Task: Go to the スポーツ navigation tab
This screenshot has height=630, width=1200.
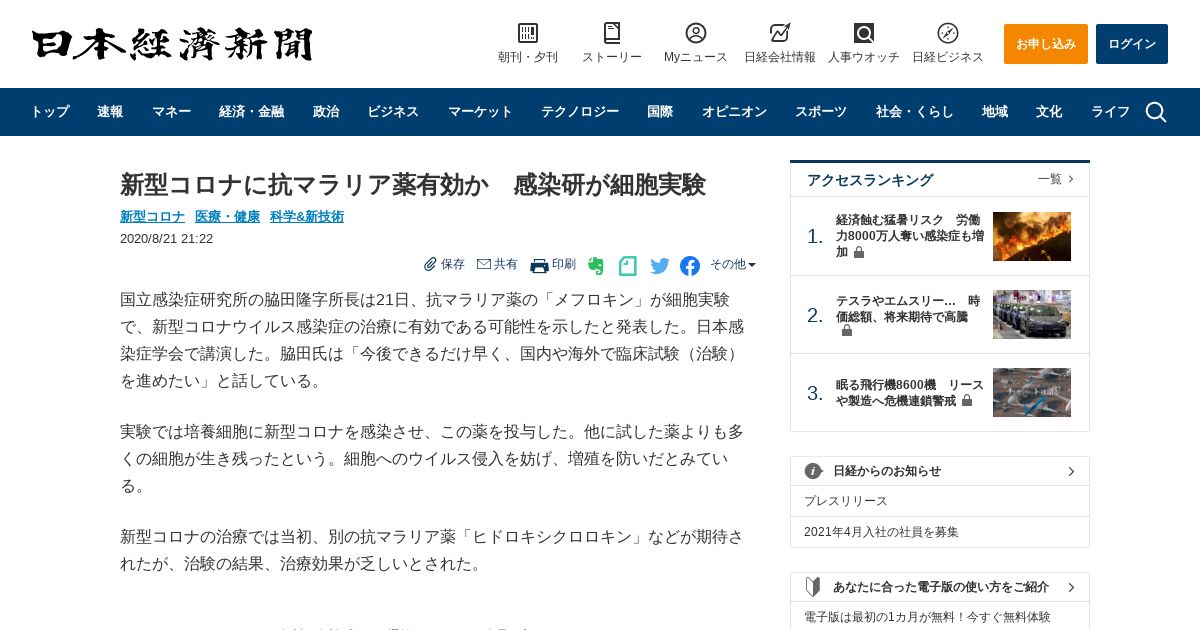Action: (821, 112)
